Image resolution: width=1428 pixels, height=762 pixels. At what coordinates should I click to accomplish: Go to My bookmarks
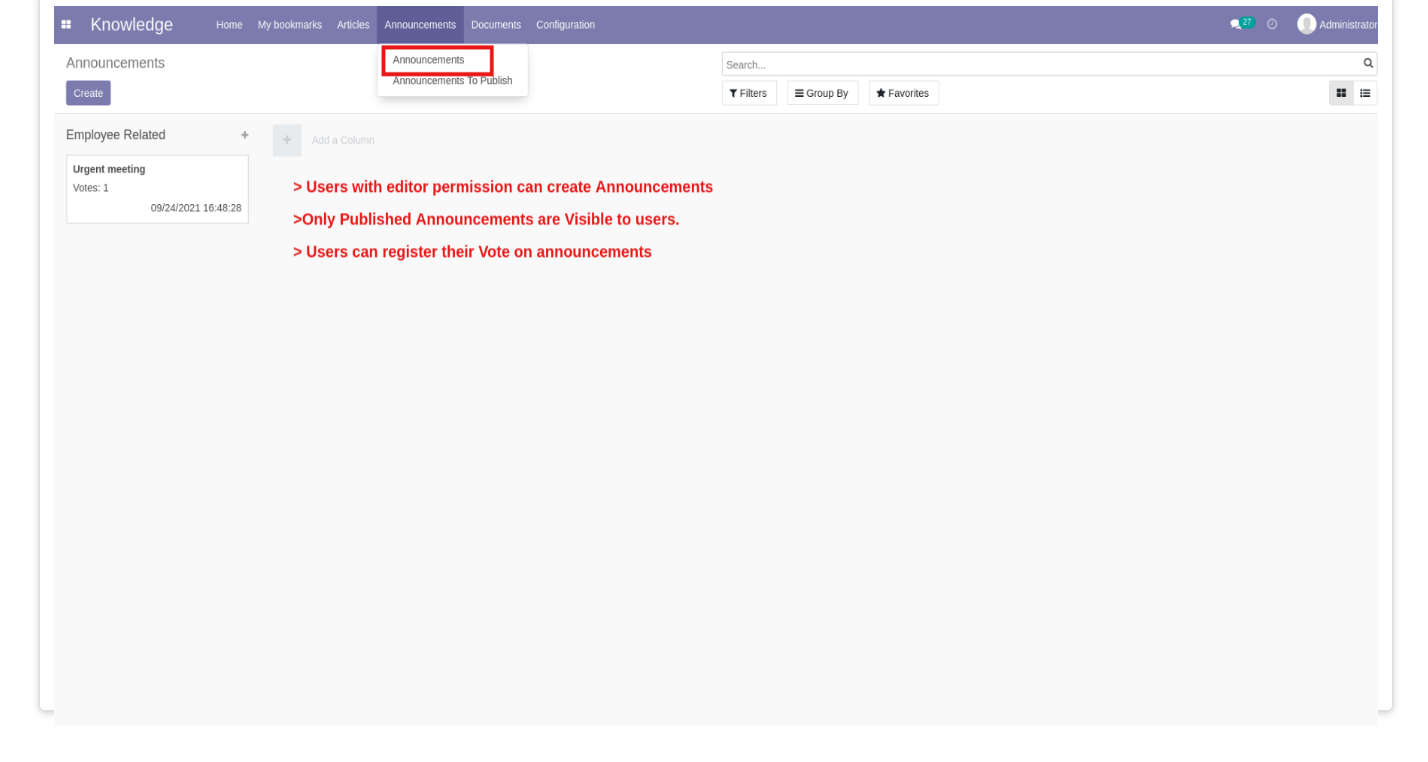coord(290,25)
